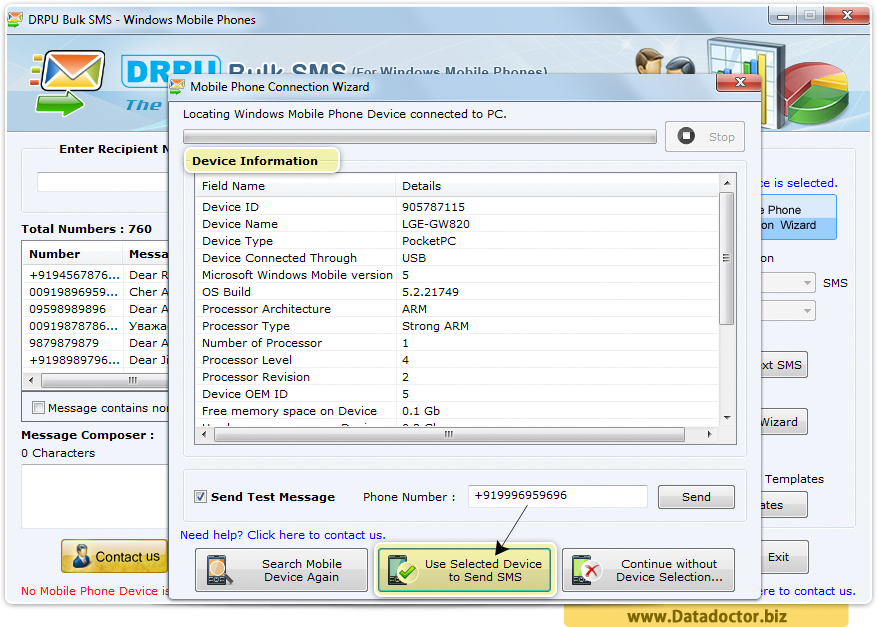Click the device search progress bar

click(x=419, y=136)
